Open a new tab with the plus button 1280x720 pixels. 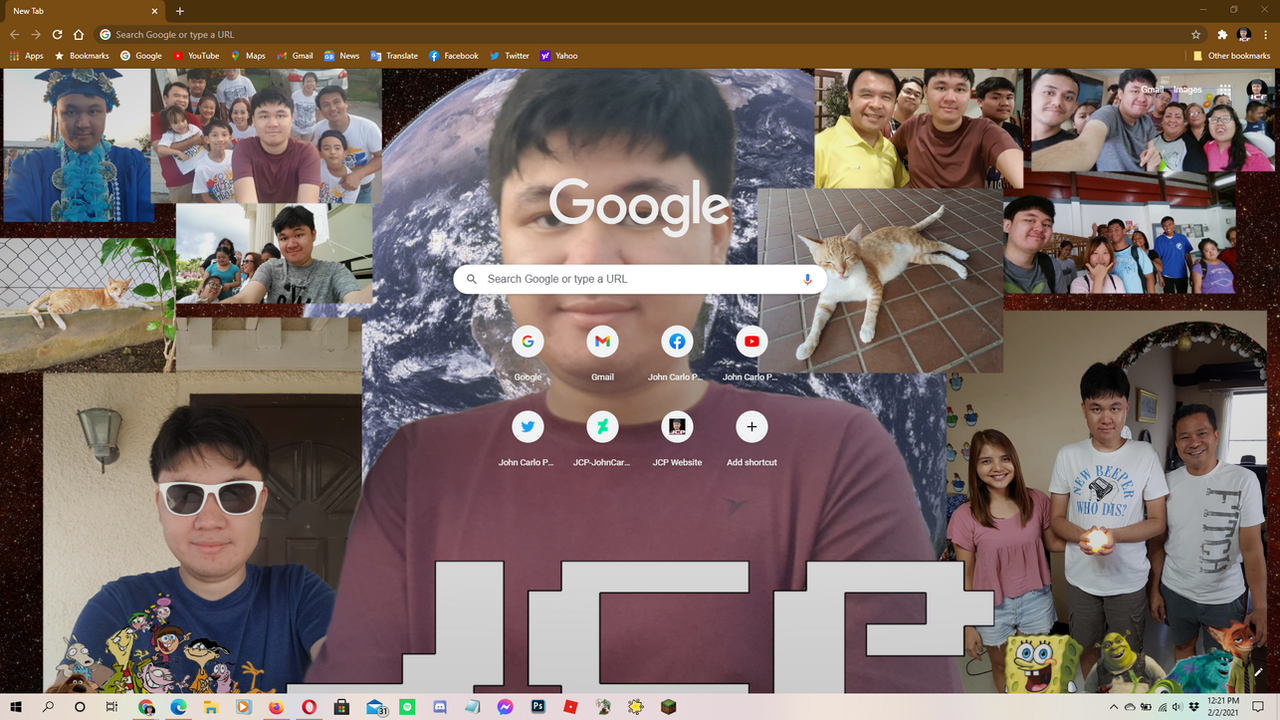(x=180, y=11)
